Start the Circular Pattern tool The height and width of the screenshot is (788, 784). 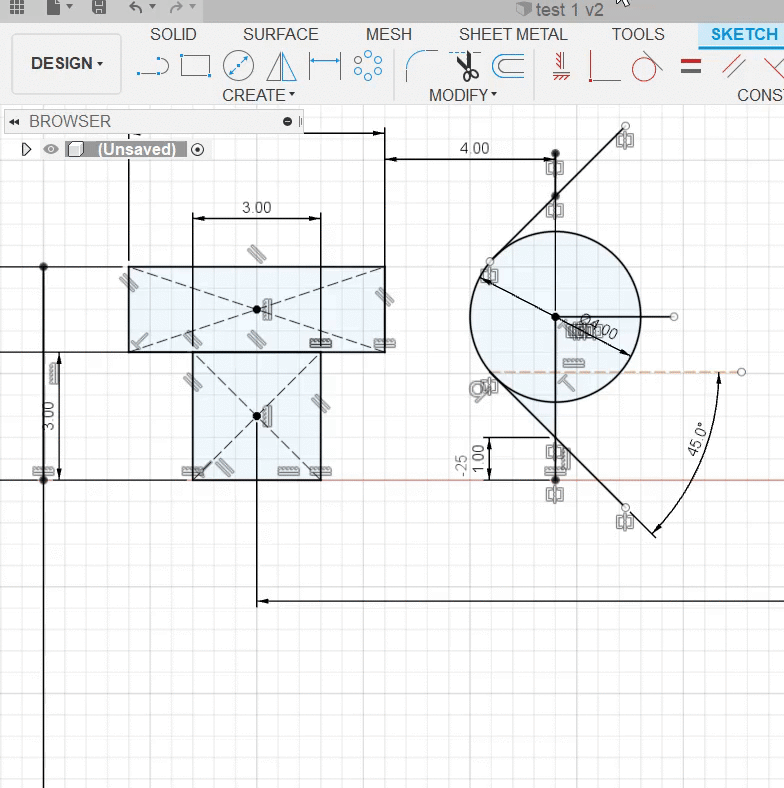pyautogui.click(x=368, y=66)
